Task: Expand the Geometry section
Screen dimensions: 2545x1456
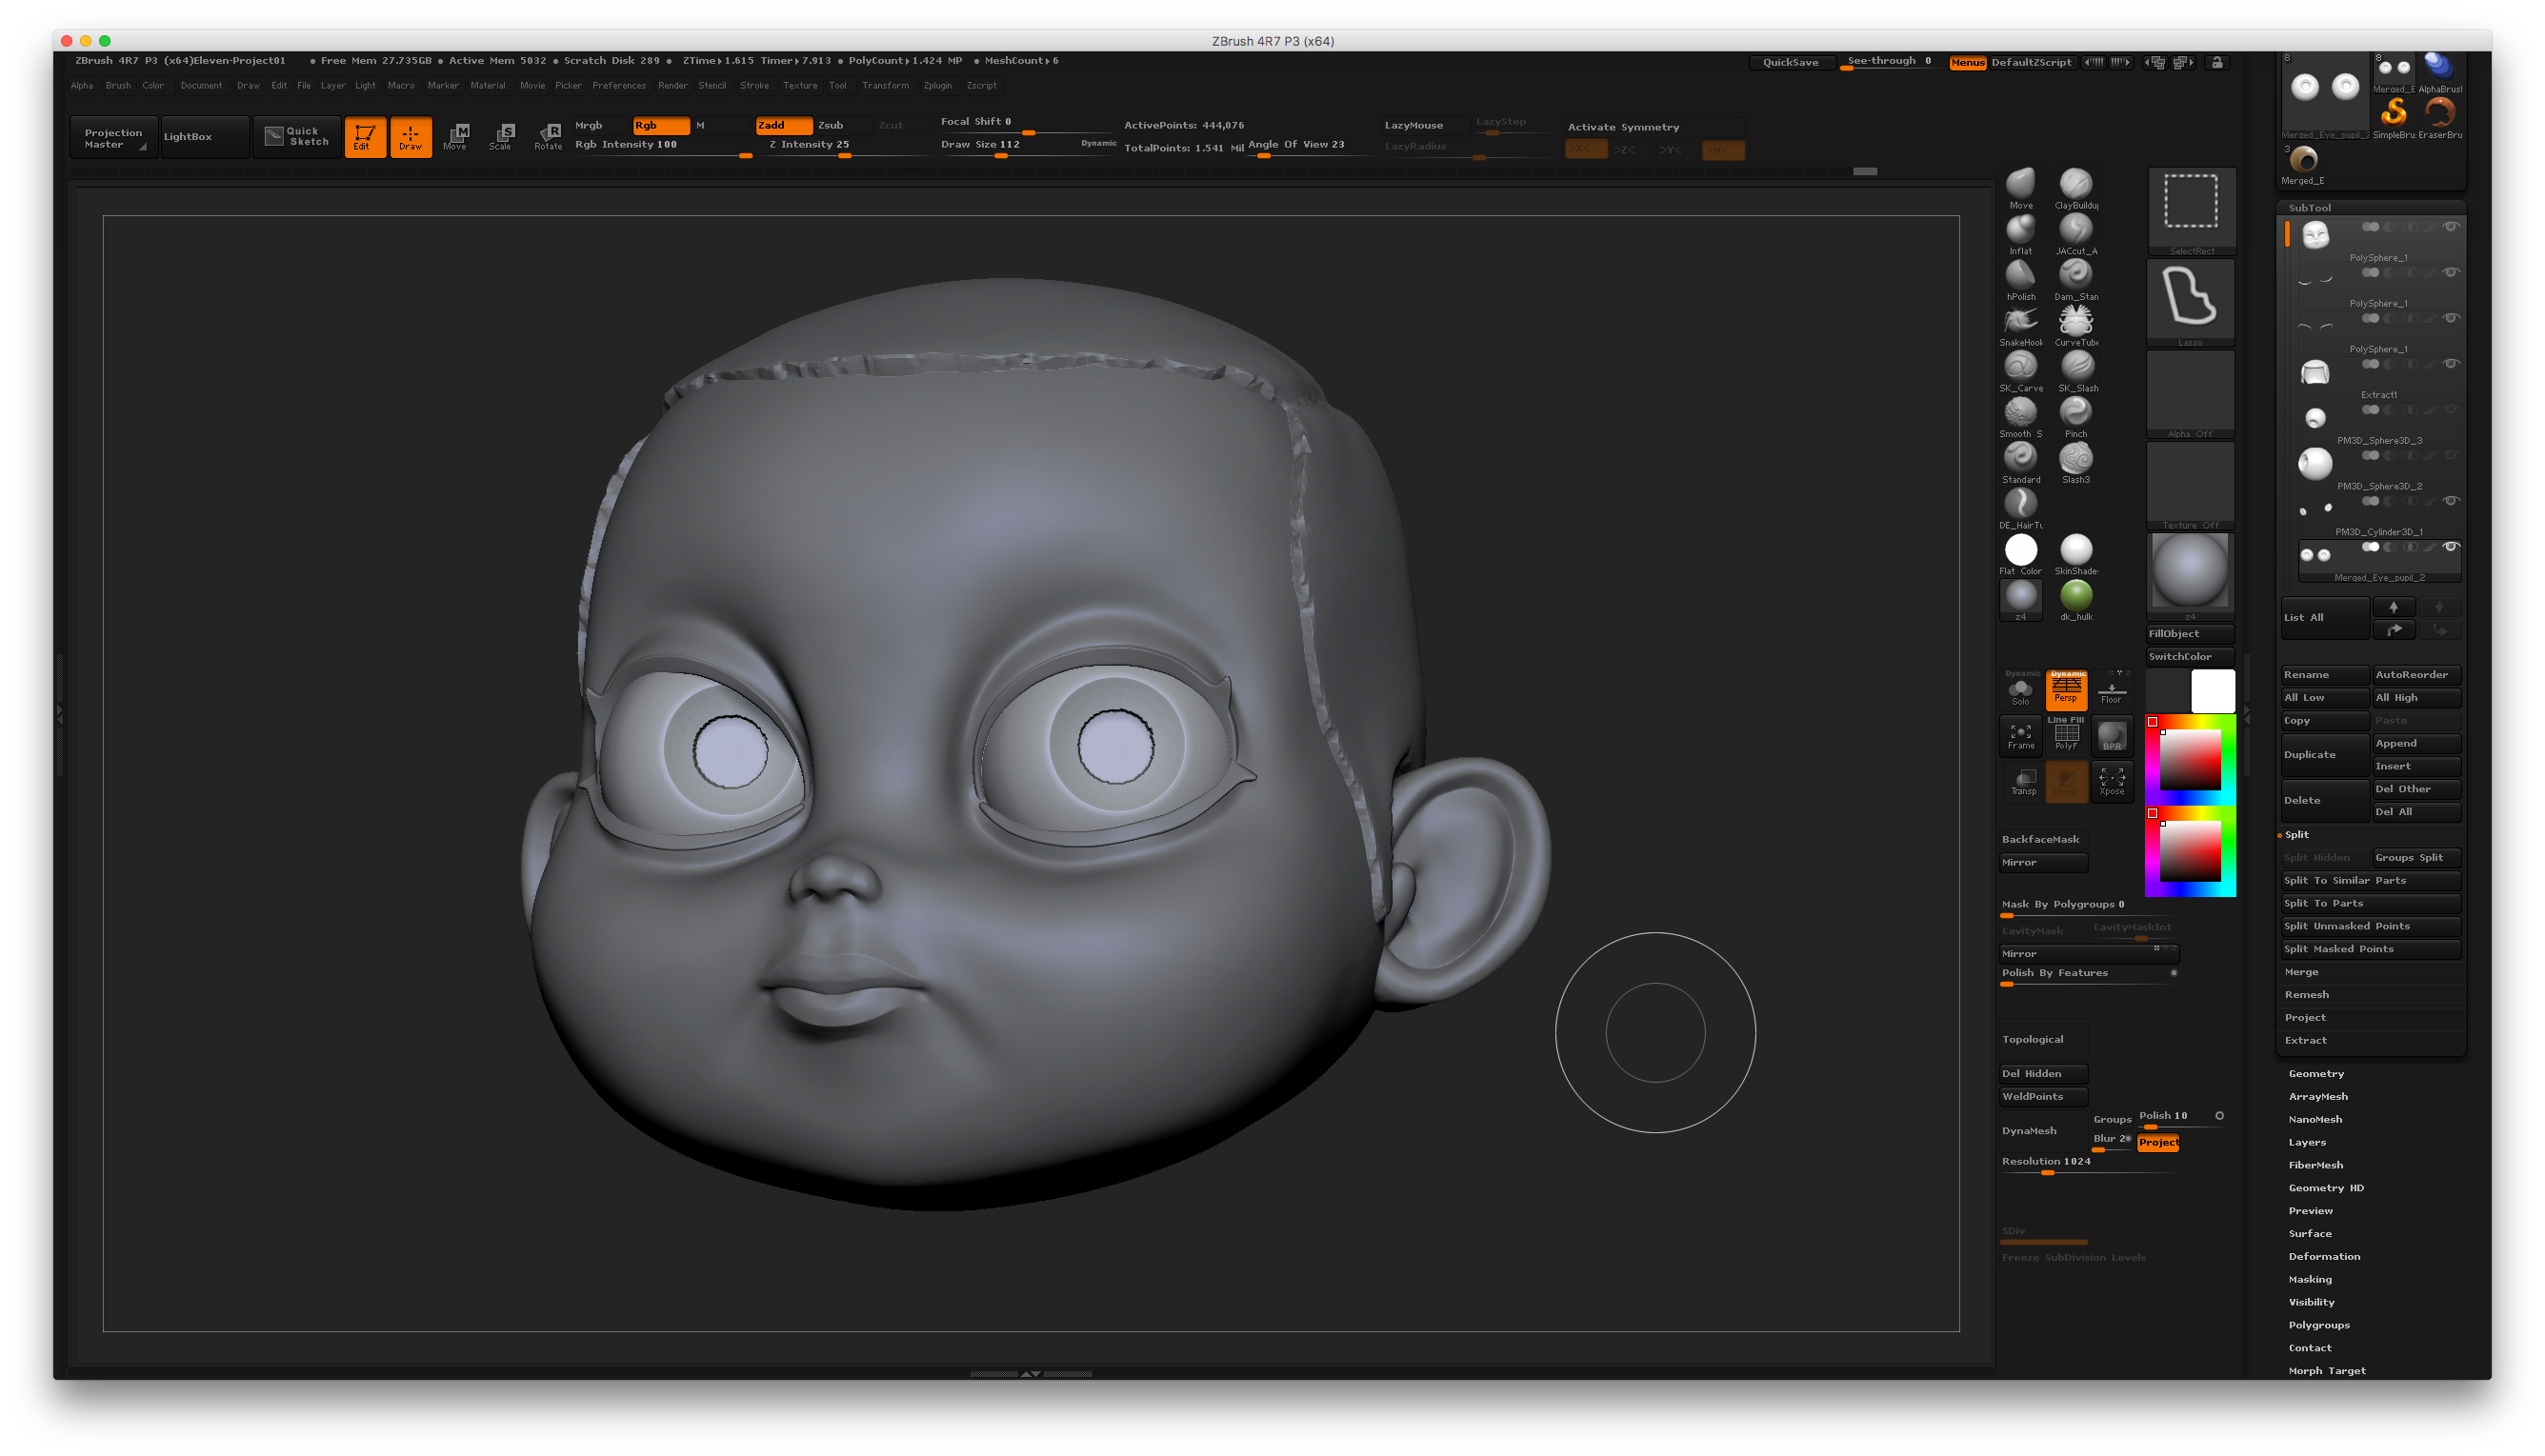Action: (2315, 1073)
